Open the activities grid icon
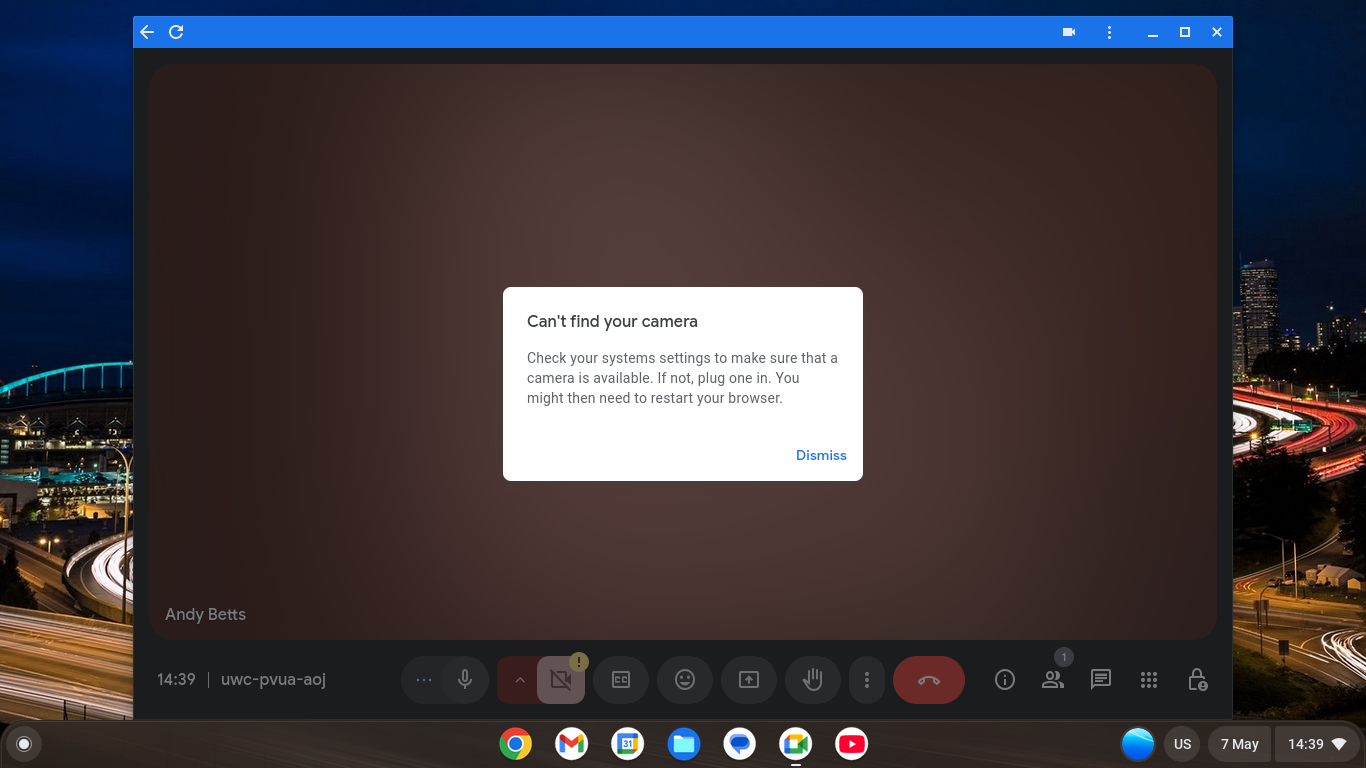 click(1149, 680)
